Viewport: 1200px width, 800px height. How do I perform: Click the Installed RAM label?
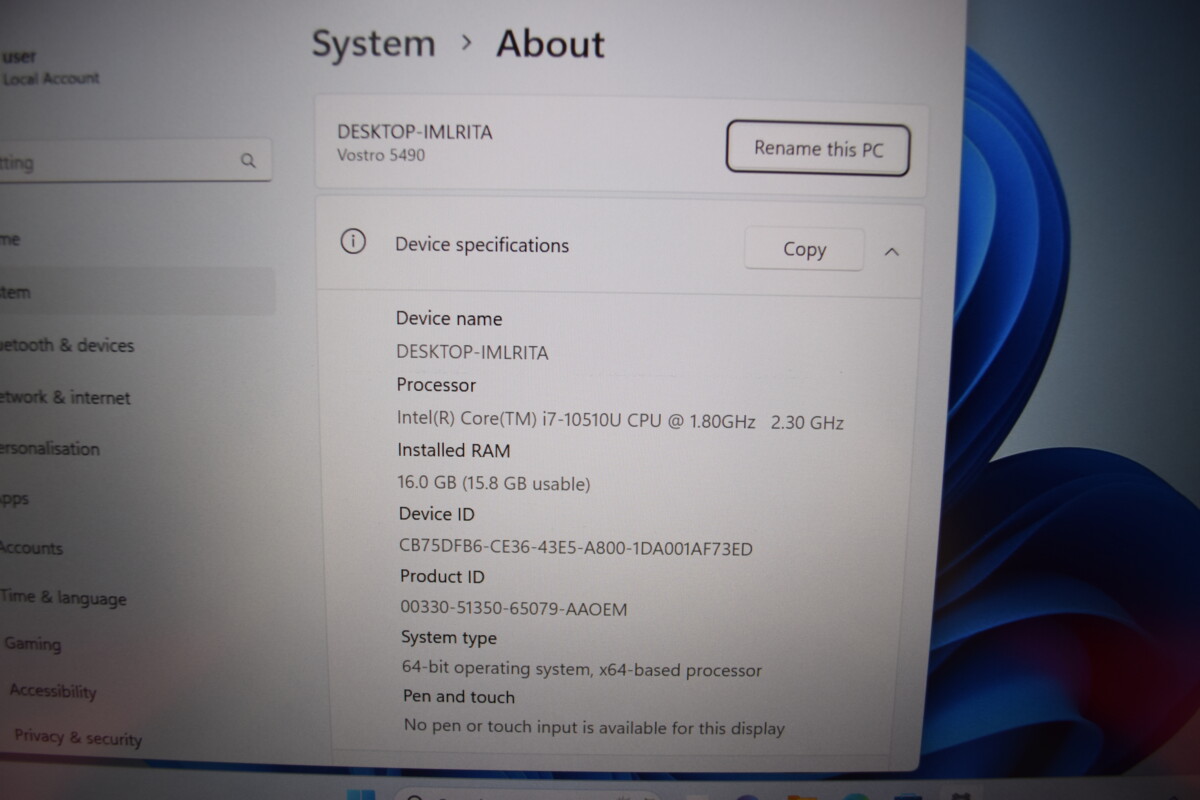click(453, 450)
